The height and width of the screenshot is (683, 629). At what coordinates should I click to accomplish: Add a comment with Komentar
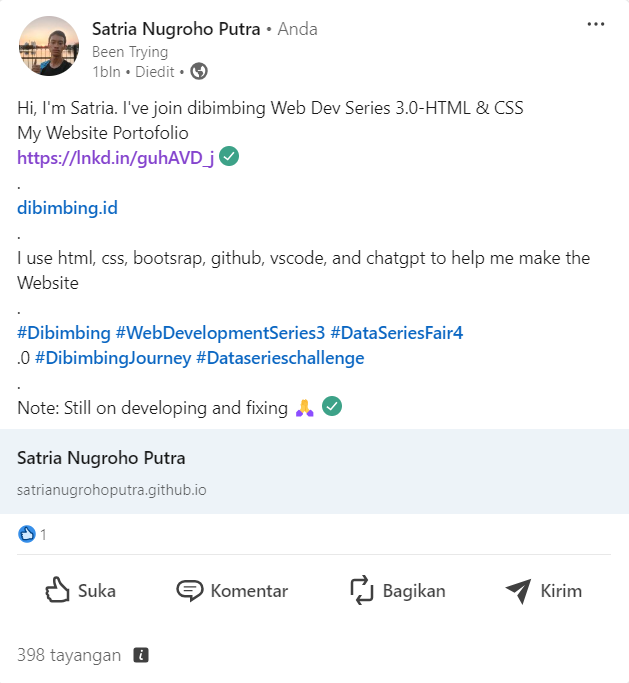pos(232,591)
